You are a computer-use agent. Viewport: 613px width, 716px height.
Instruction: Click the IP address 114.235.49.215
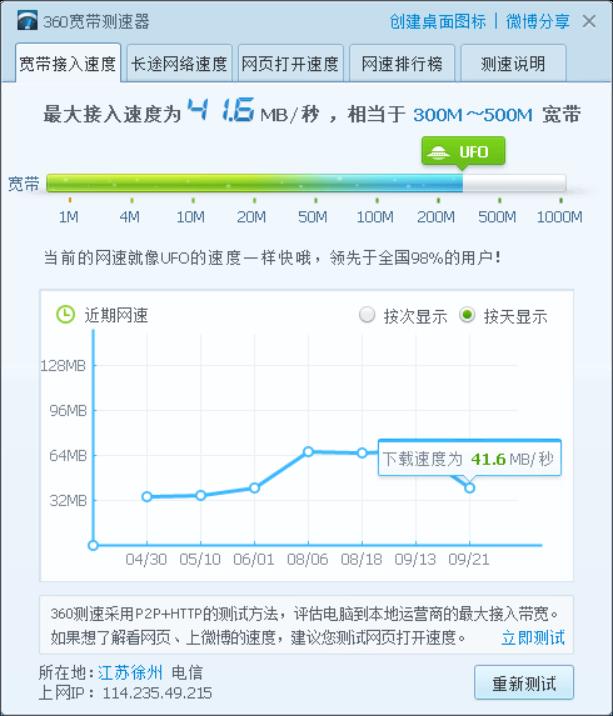pyautogui.click(x=157, y=693)
